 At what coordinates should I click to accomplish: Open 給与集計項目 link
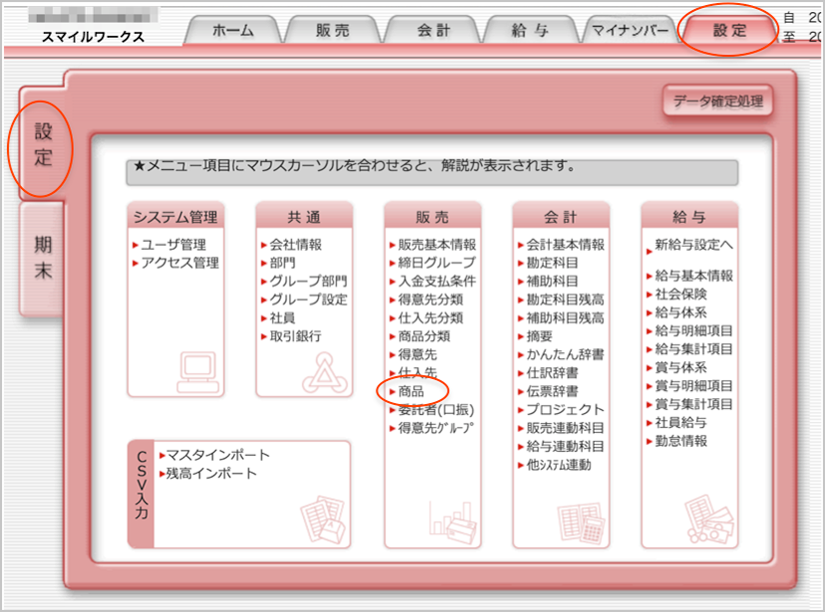[694, 349]
